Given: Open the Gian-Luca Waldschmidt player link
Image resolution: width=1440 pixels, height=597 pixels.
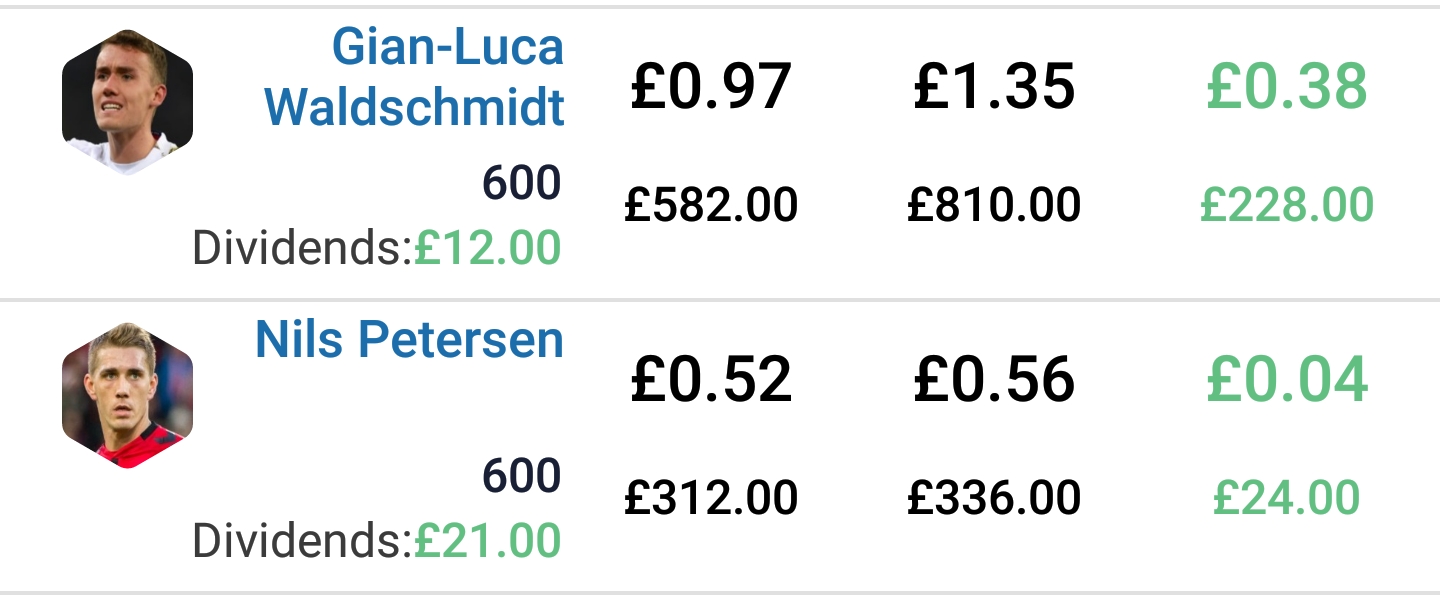Looking at the screenshot, I should point(415,77).
